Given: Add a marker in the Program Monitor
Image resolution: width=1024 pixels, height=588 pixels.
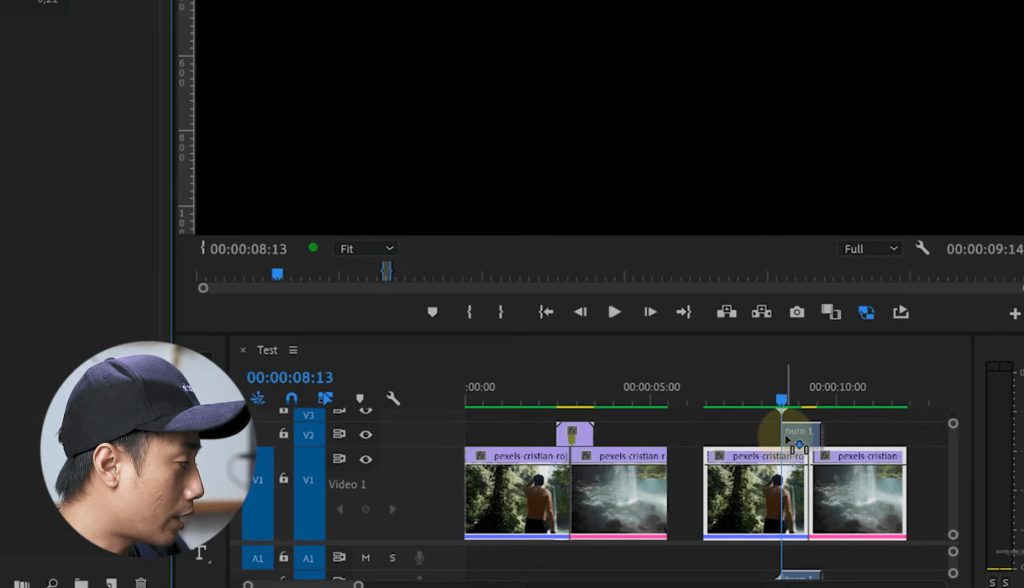Looking at the screenshot, I should coord(432,312).
